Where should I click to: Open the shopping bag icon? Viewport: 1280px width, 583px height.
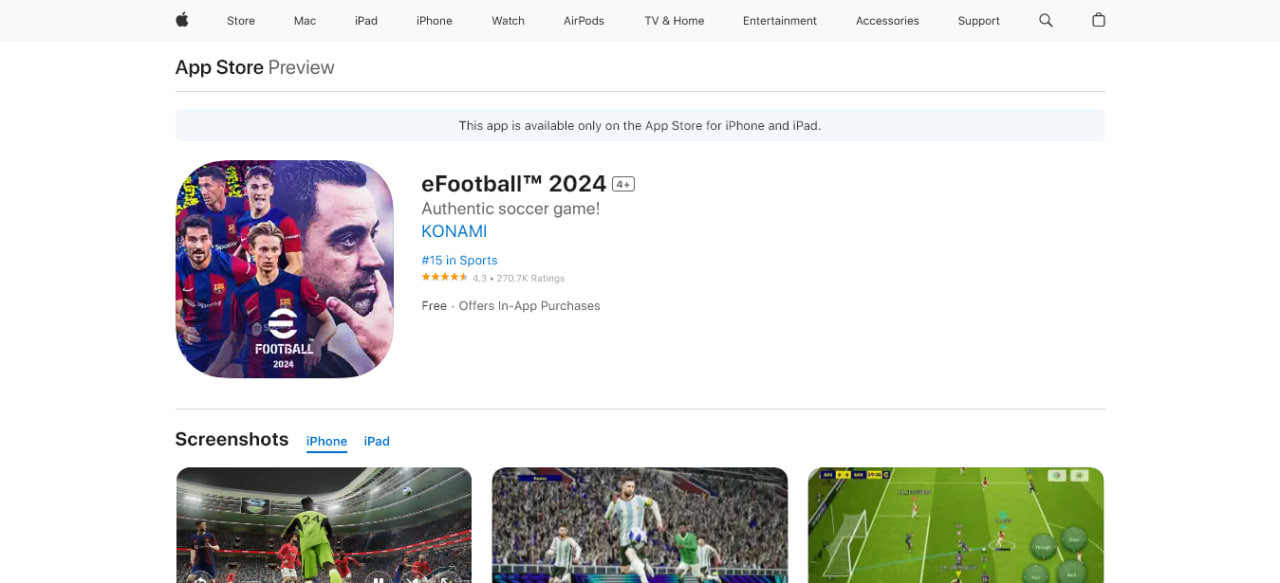[x=1098, y=20]
